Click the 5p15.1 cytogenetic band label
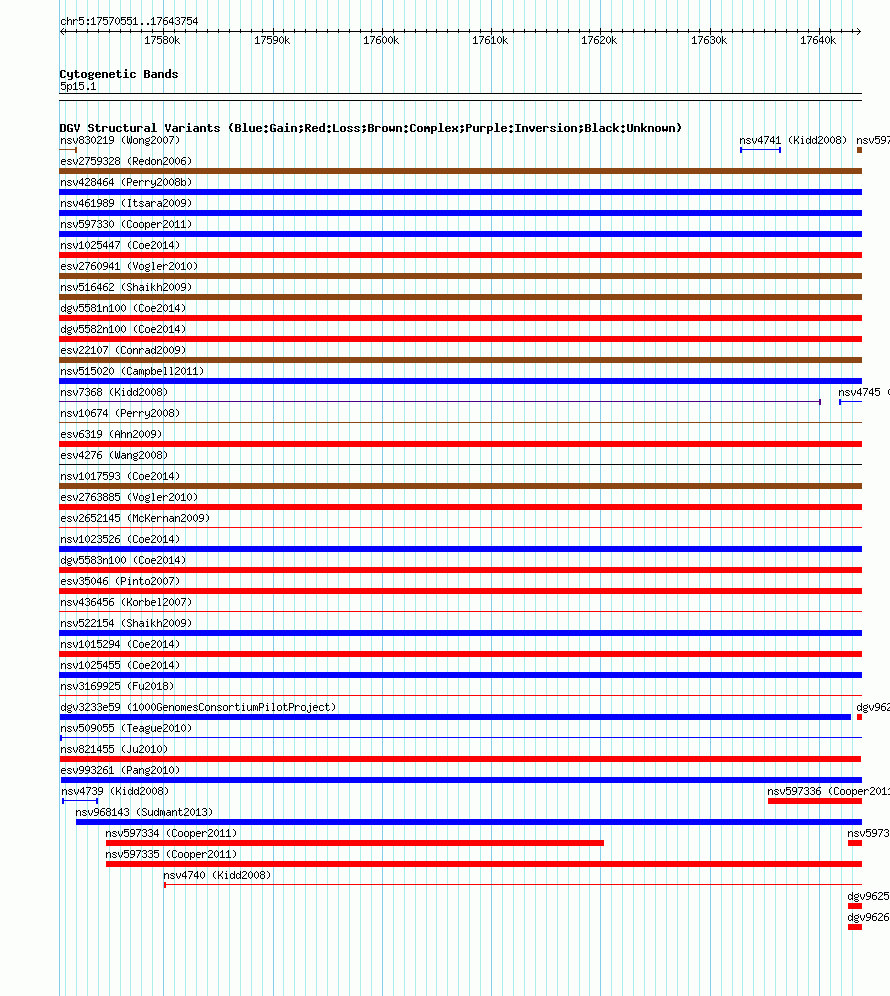The height and width of the screenshot is (996, 890). click(78, 86)
